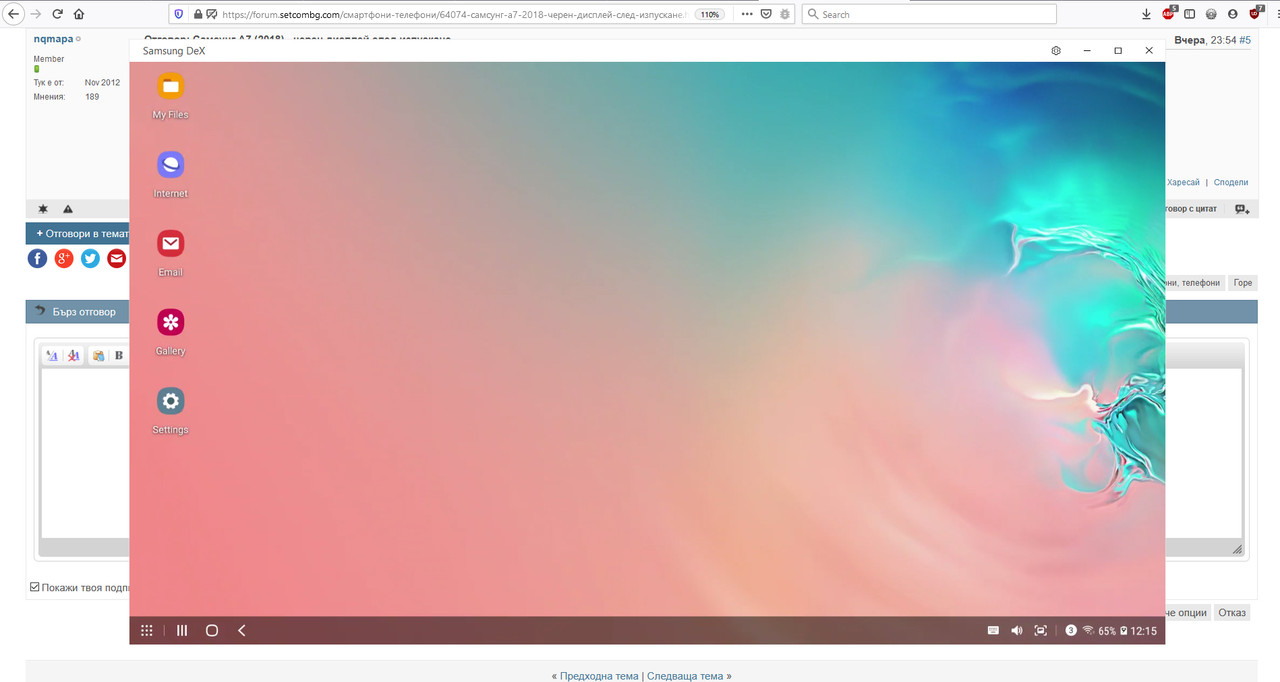This screenshot has height=682, width=1280.
Task: Open the DeX notifications badge showing 3
Action: [x=1071, y=630]
